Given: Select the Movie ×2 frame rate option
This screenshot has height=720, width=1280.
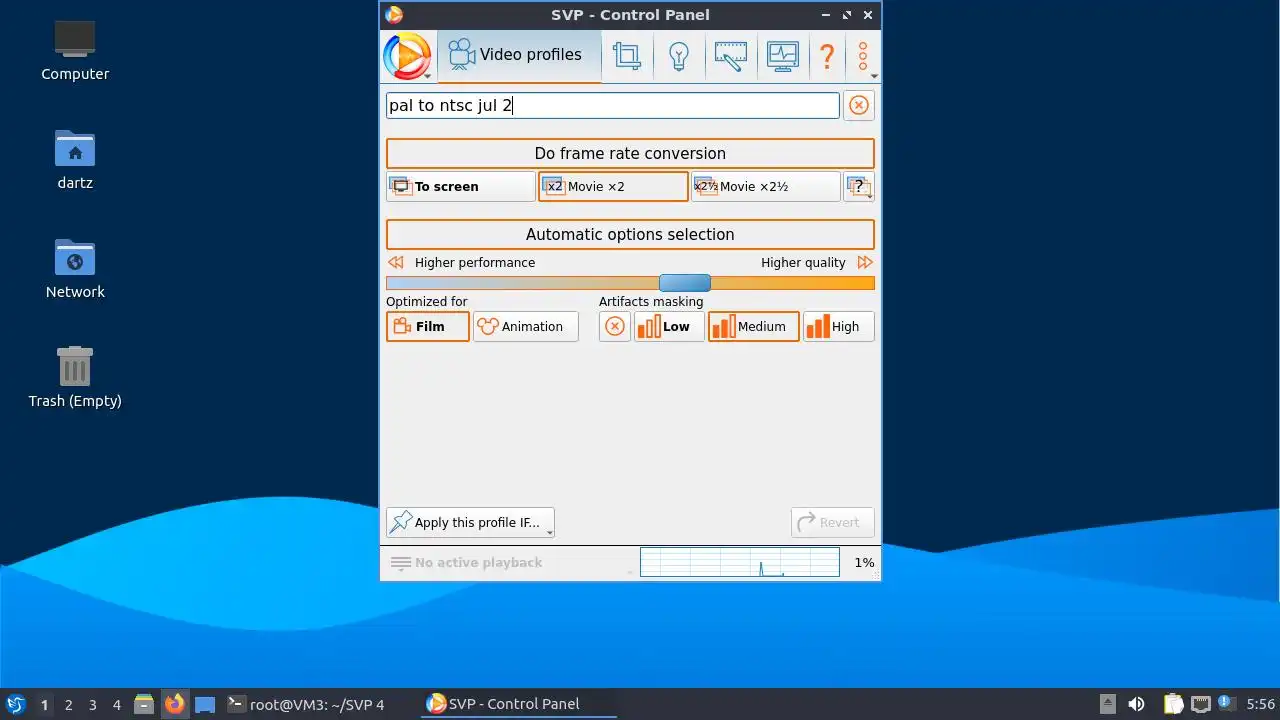Looking at the screenshot, I should point(613,186).
